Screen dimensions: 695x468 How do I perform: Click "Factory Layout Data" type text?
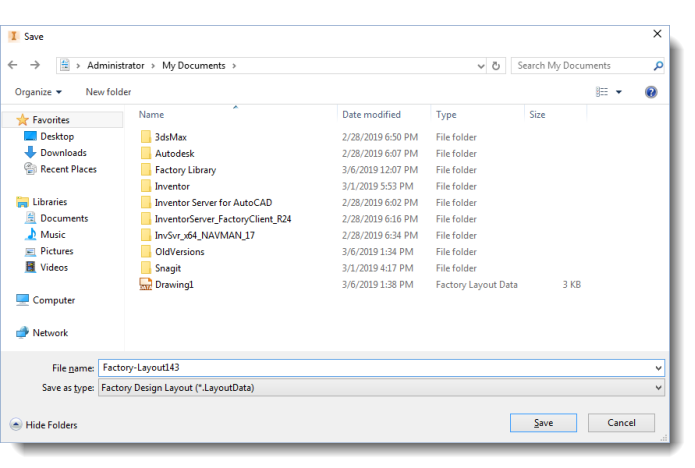476,285
